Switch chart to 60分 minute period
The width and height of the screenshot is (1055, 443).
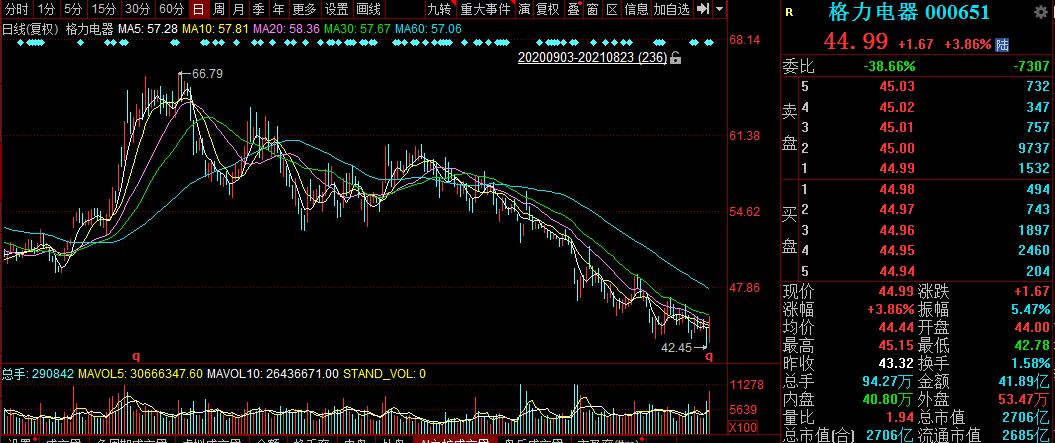(171, 9)
